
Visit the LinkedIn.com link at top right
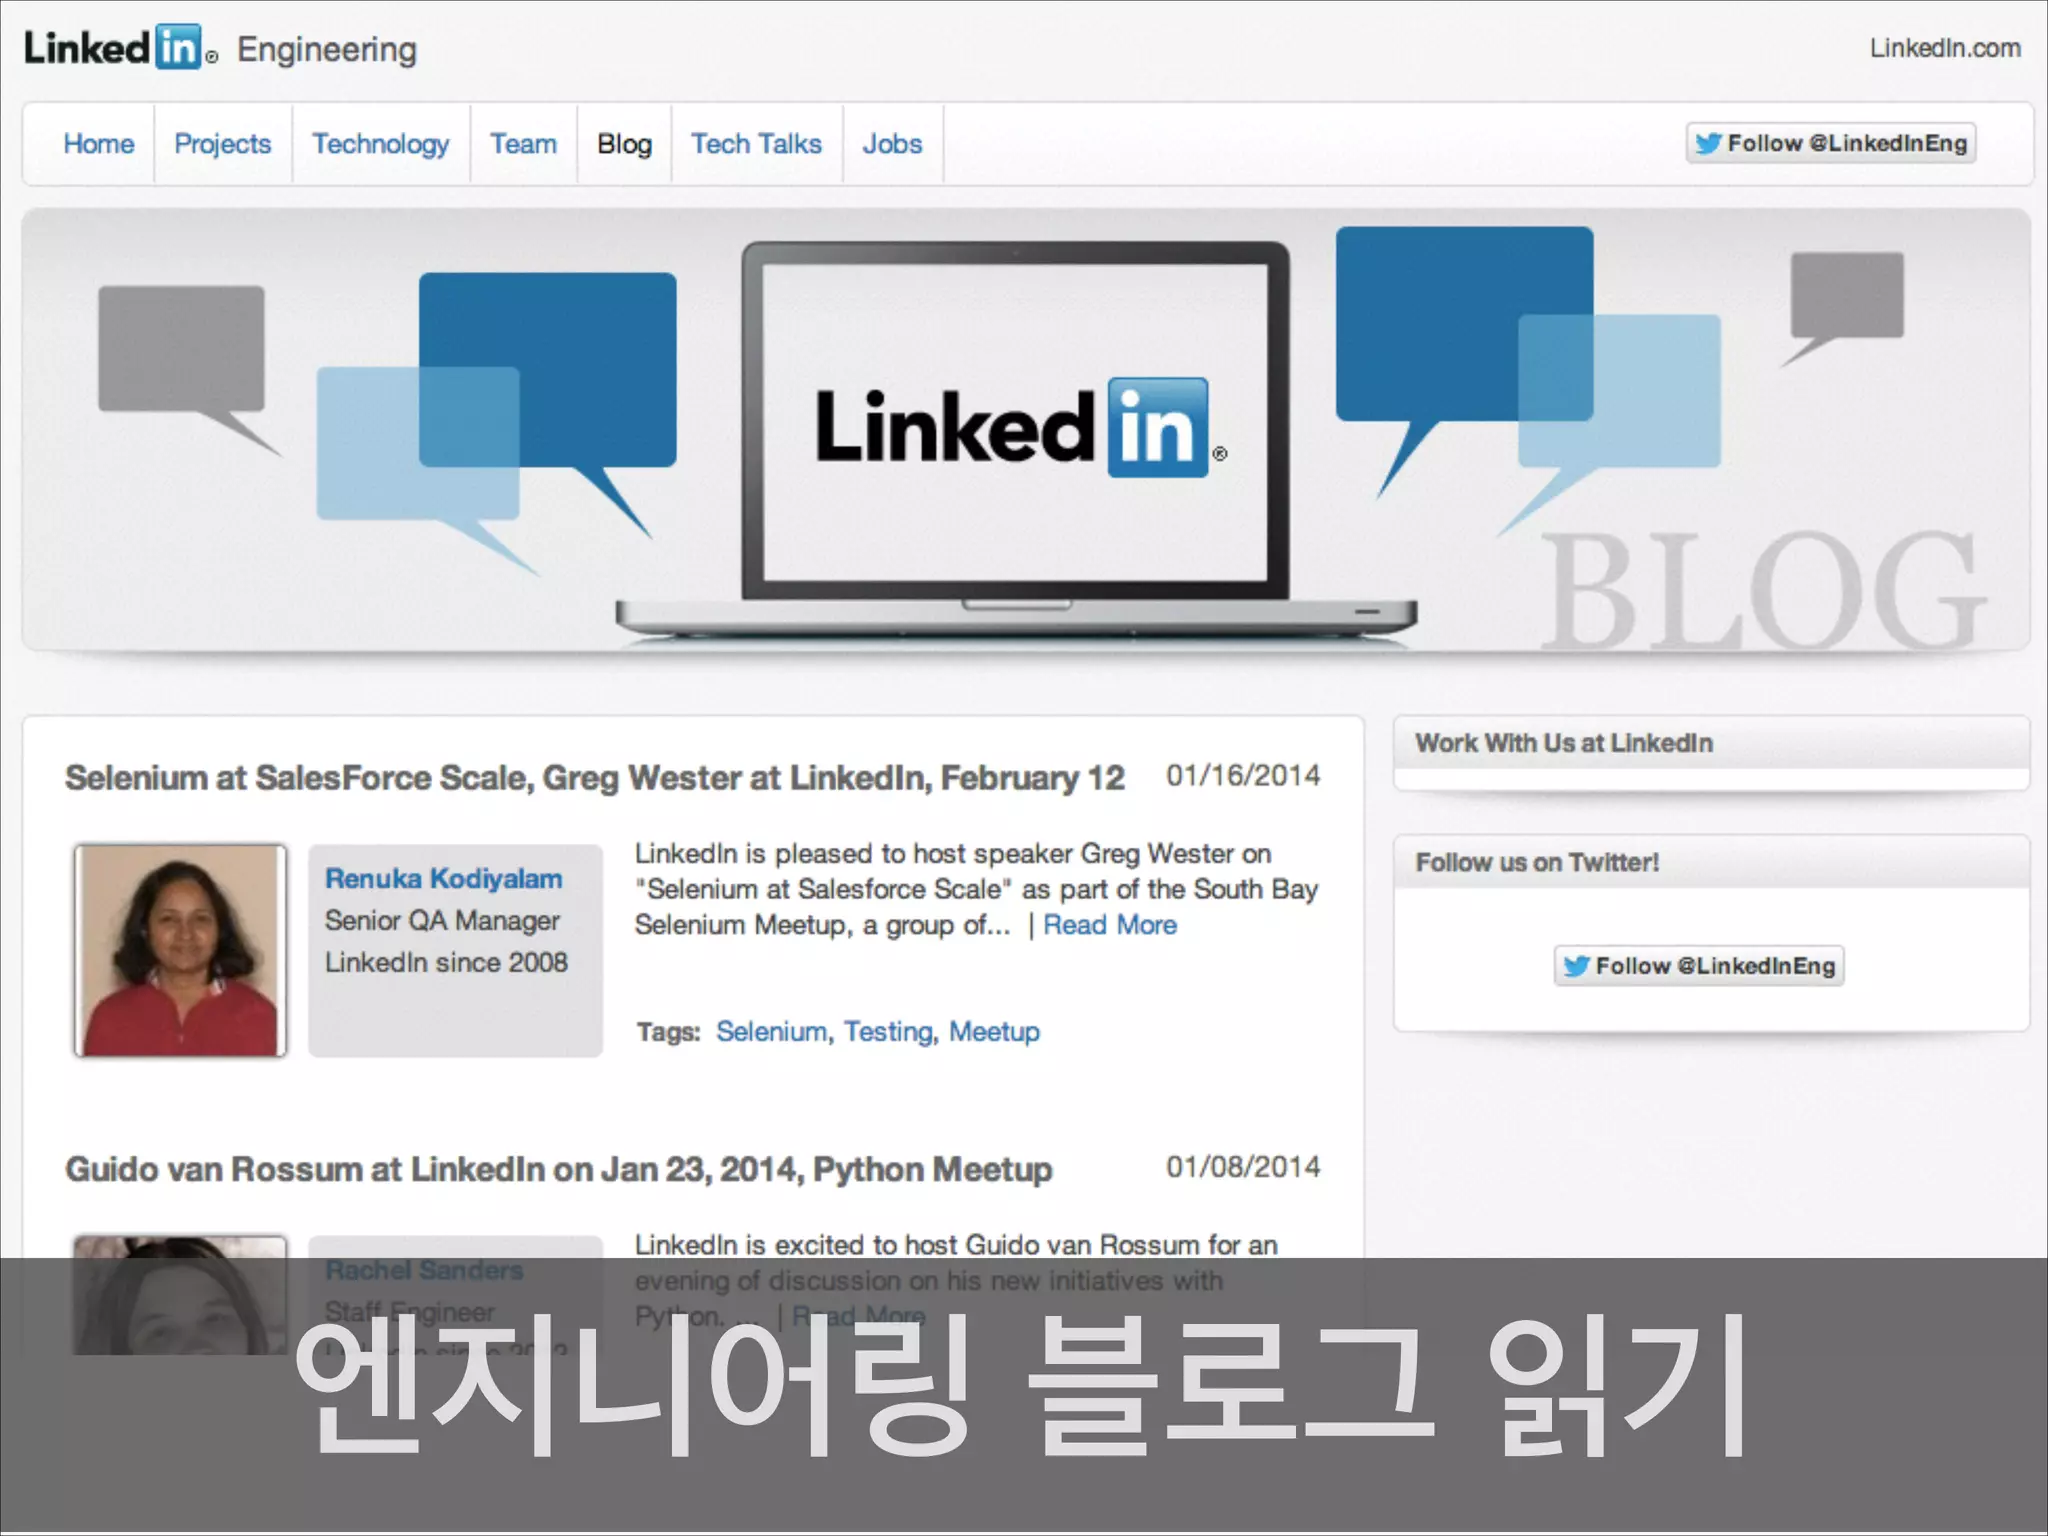point(1944,48)
